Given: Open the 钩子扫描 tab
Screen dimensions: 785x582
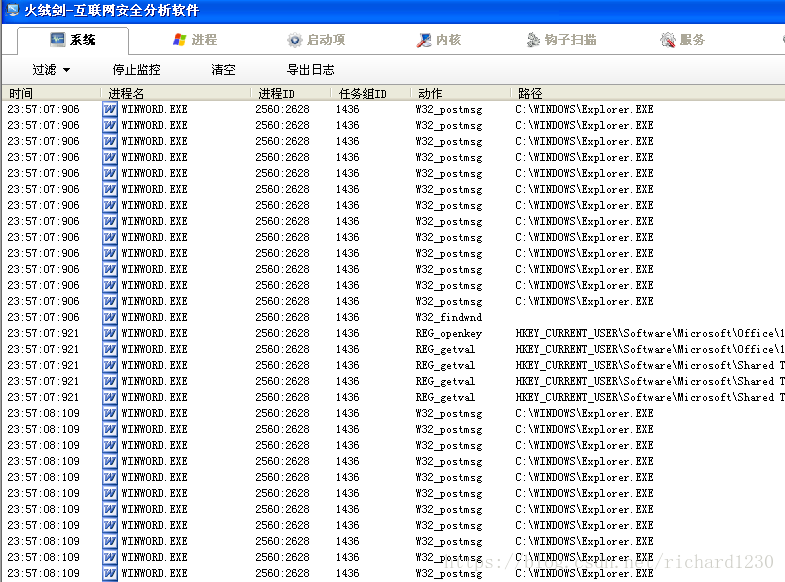Looking at the screenshot, I should (561, 40).
